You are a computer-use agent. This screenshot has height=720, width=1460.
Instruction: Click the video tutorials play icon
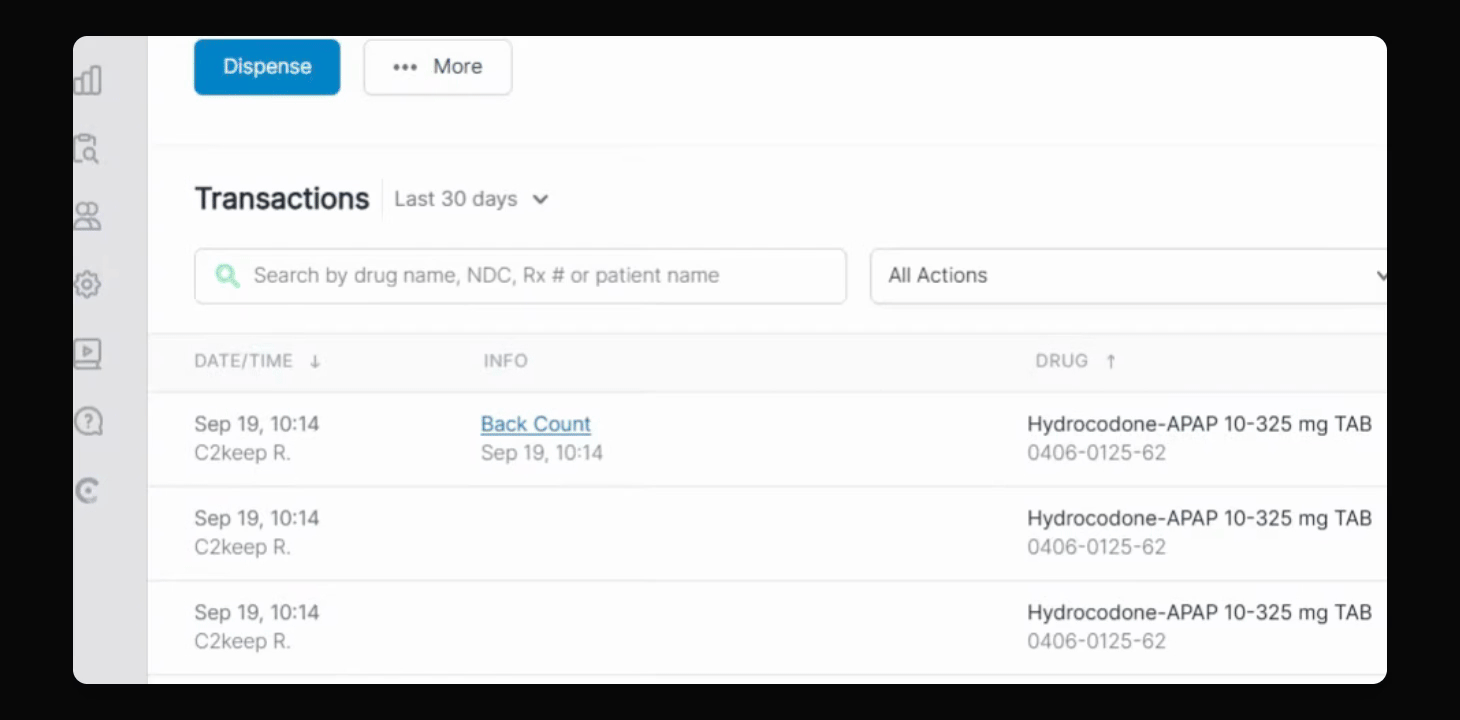(x=88, y=353)
